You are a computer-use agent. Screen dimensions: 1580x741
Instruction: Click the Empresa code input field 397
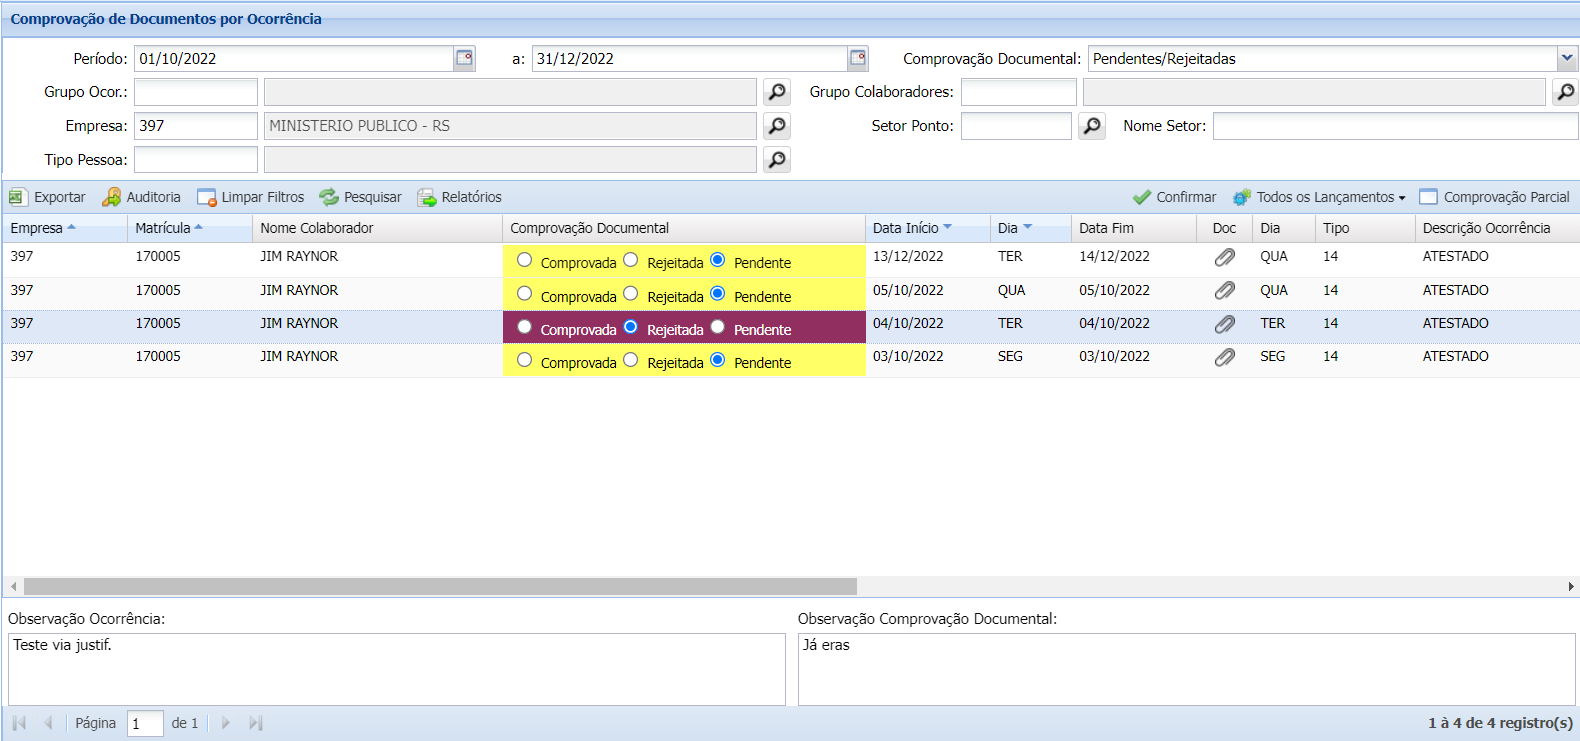point(196,126)
